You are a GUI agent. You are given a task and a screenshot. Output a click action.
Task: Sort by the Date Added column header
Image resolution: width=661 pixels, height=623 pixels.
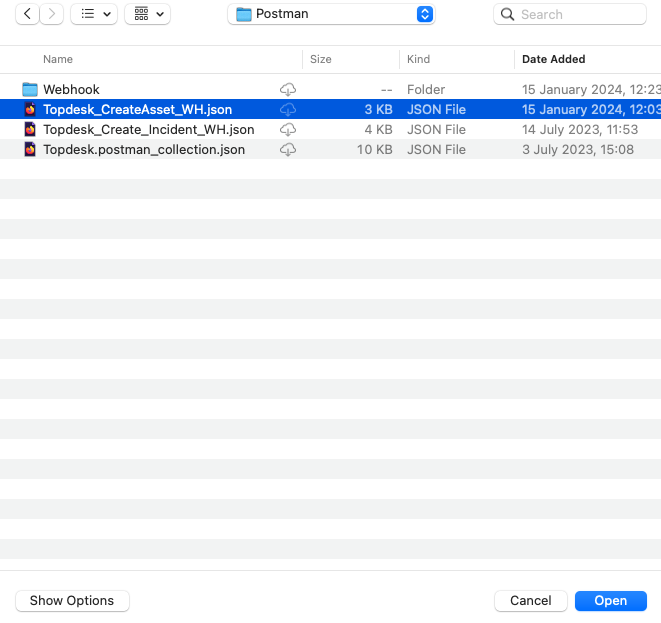coord(554,59)
